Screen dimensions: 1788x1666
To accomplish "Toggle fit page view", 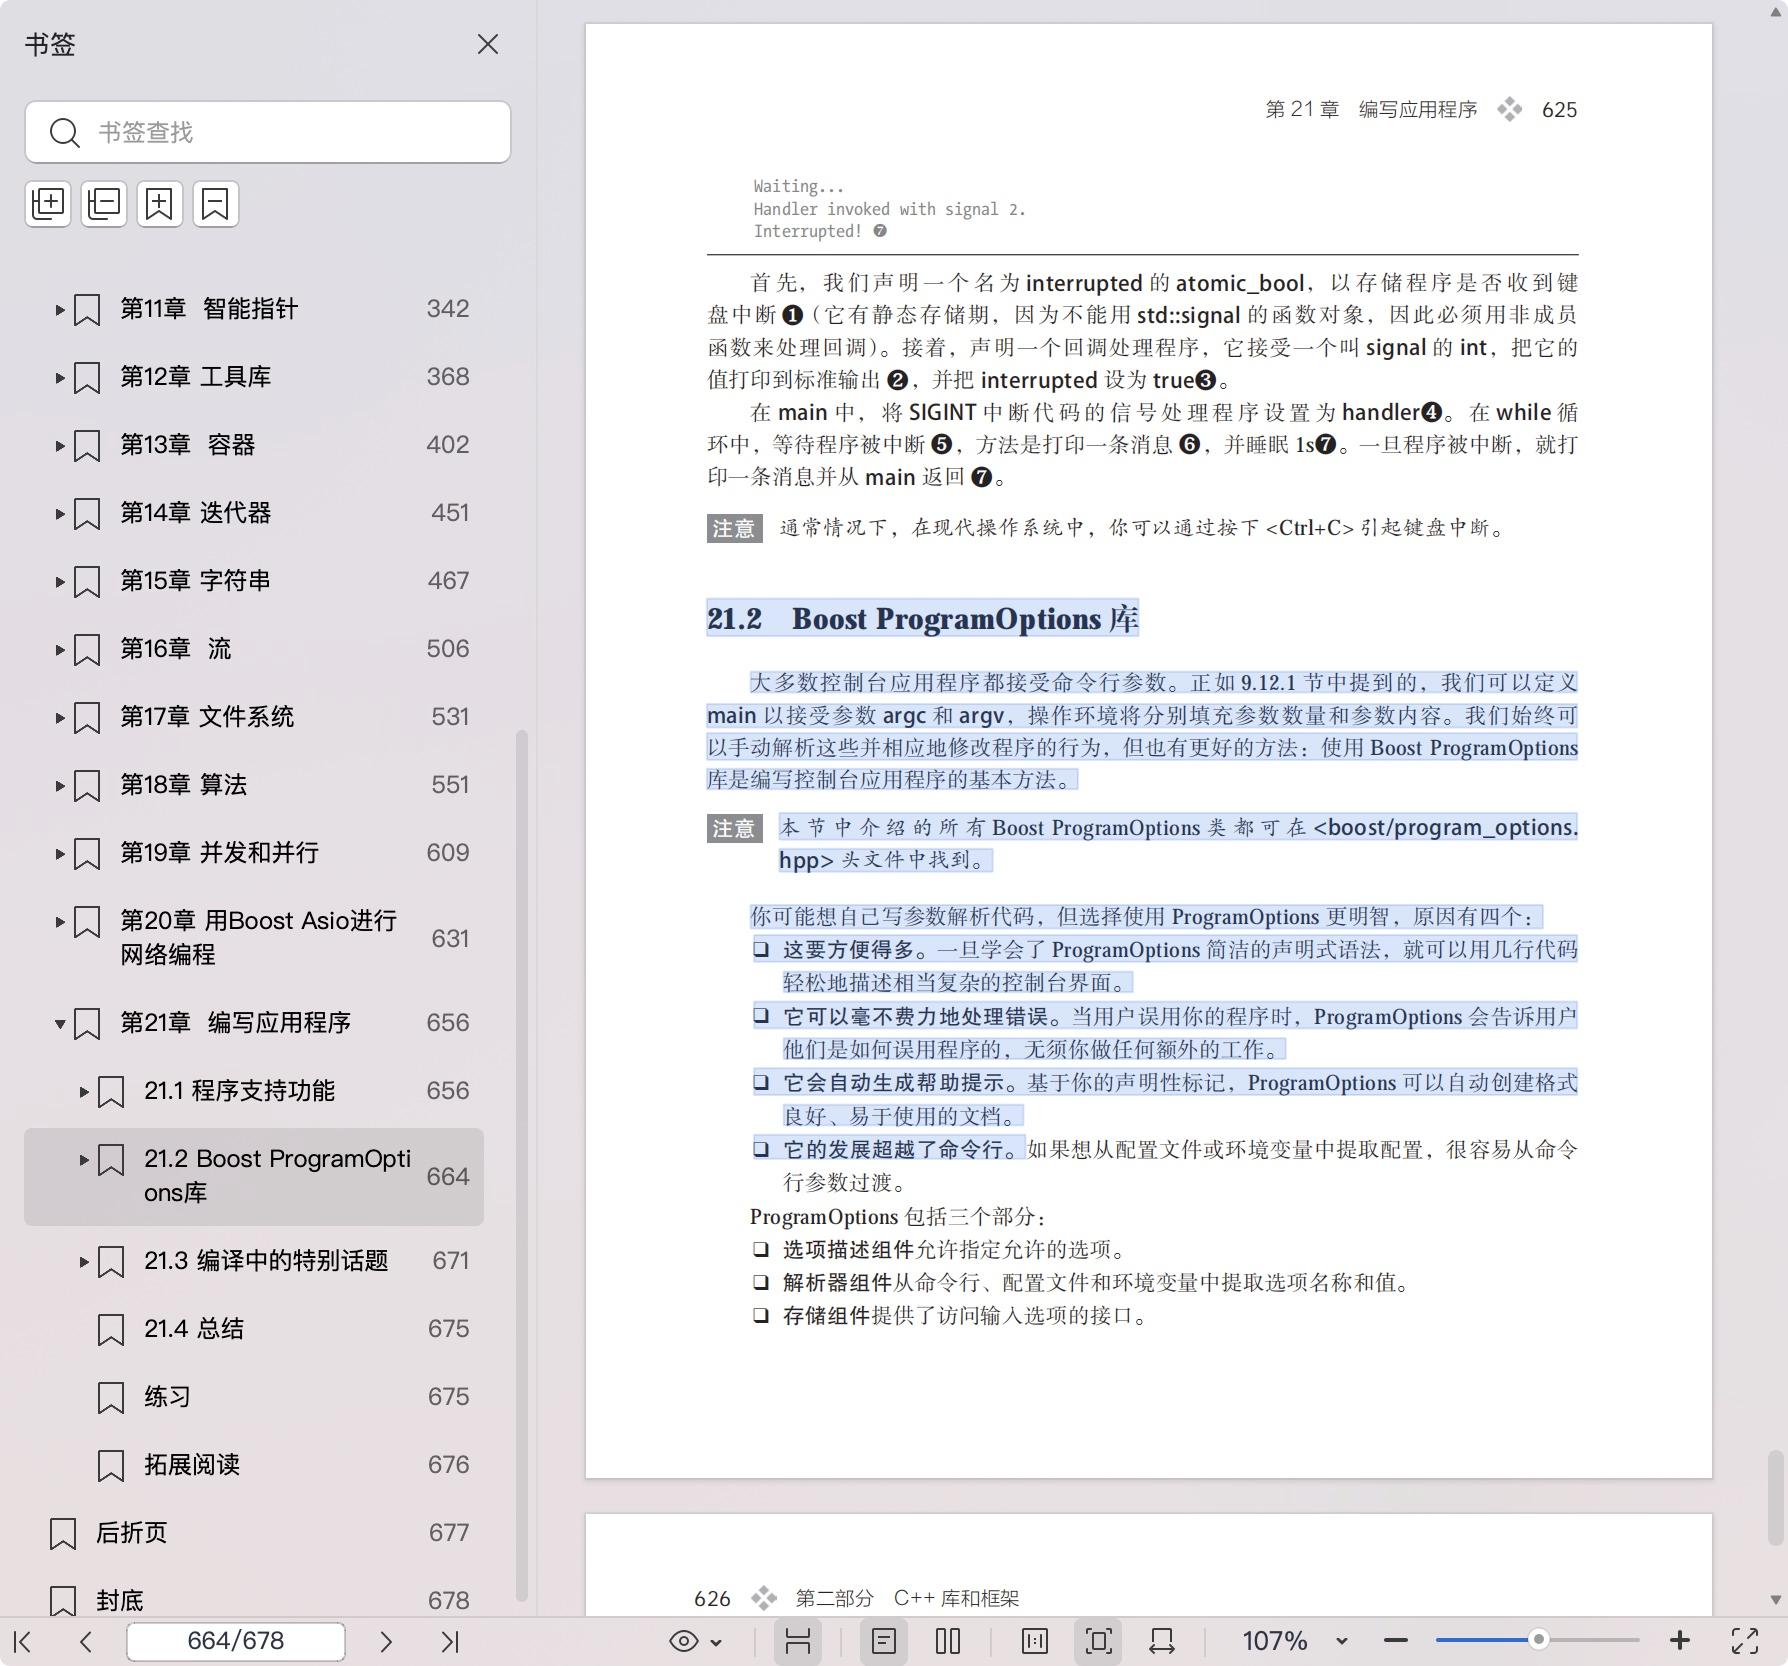I will [1098, 1641].
